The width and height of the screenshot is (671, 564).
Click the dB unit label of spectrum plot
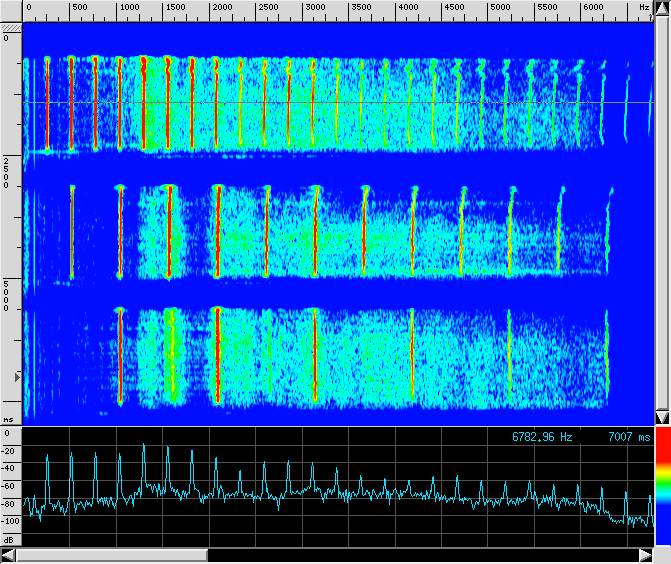coord(8,539)
